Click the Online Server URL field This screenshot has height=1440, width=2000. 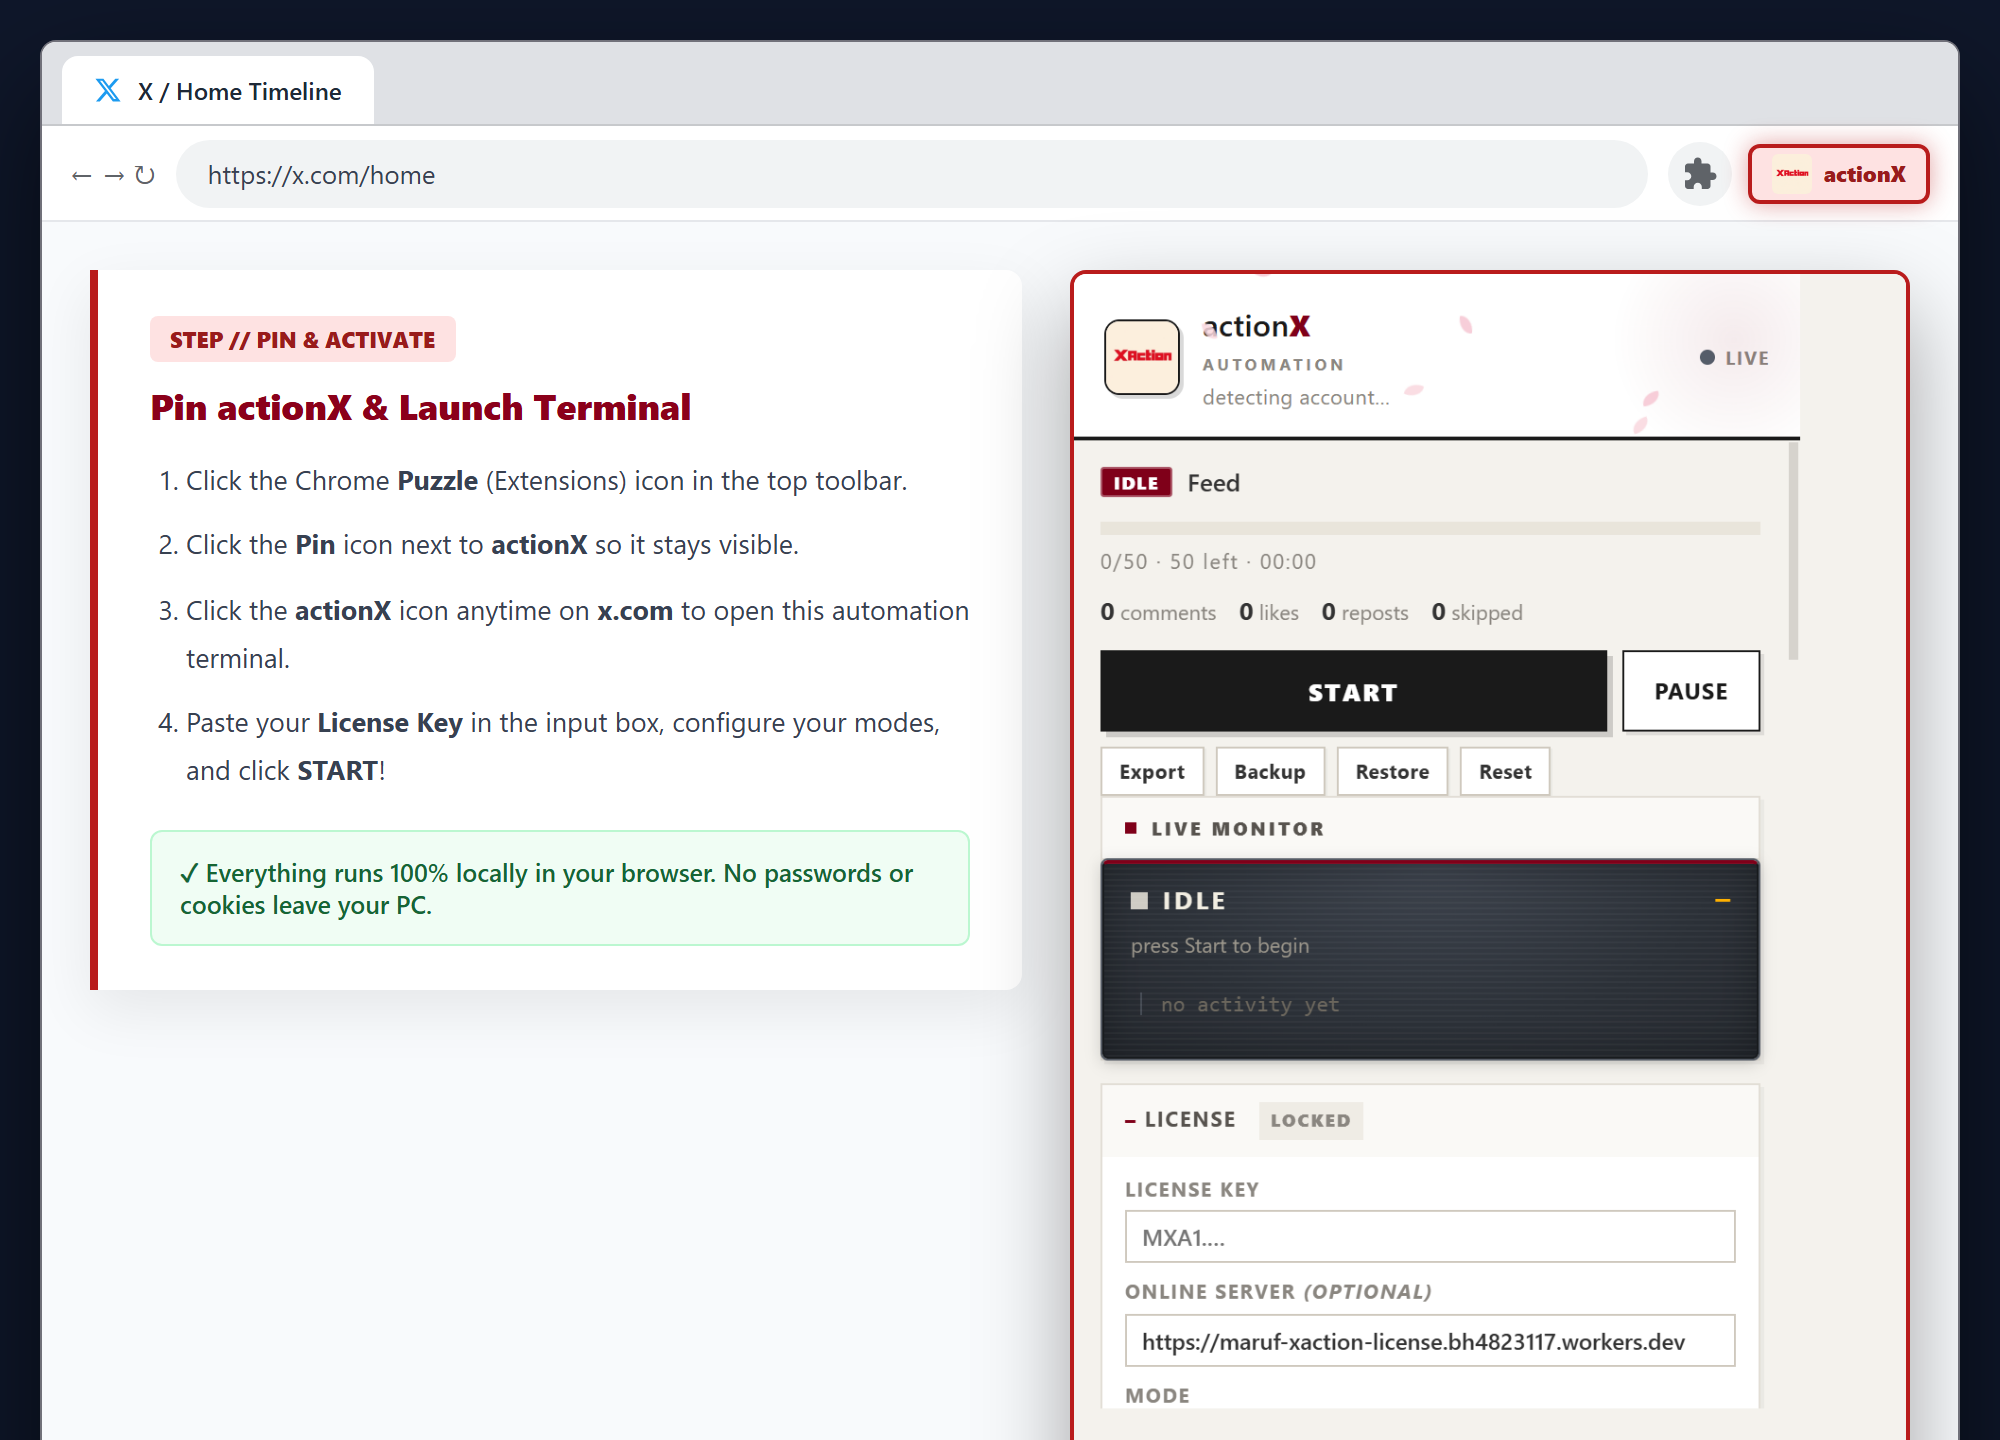click(x=1430, y=1341)
